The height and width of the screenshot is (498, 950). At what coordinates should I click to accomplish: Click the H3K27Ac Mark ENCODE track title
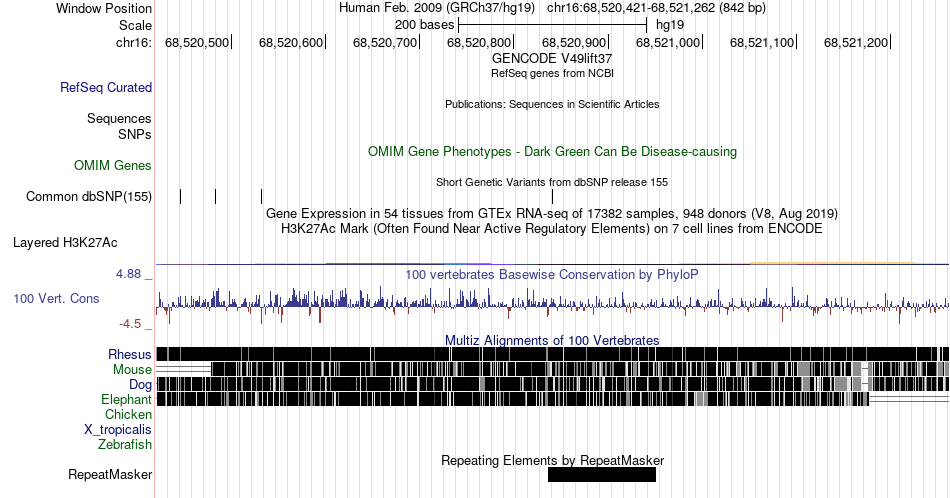(552, 228)
